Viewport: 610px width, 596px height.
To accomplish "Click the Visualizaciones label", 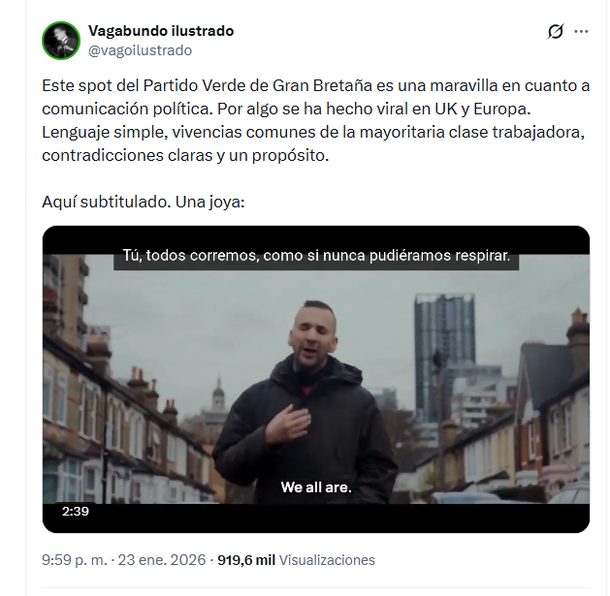I will click(x=327, y=560).
